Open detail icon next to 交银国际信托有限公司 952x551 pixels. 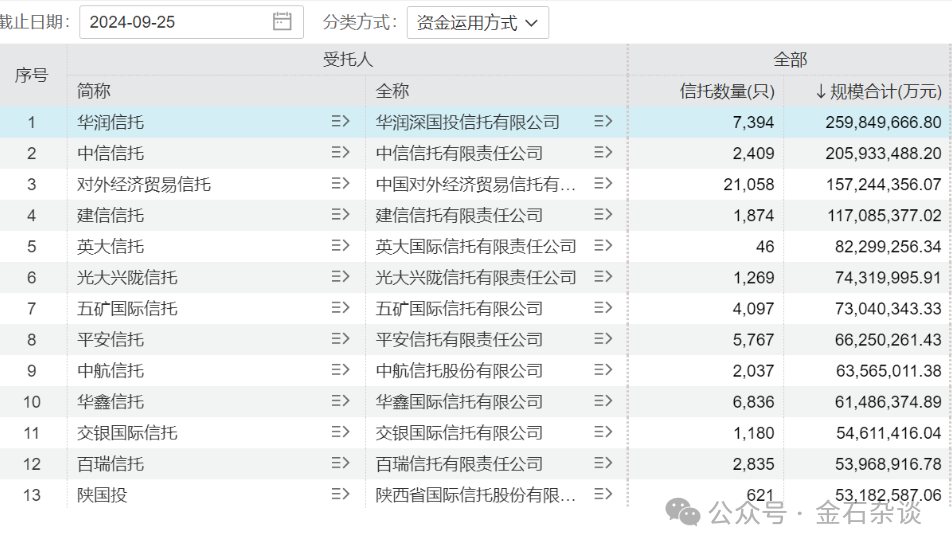point(603,432)
